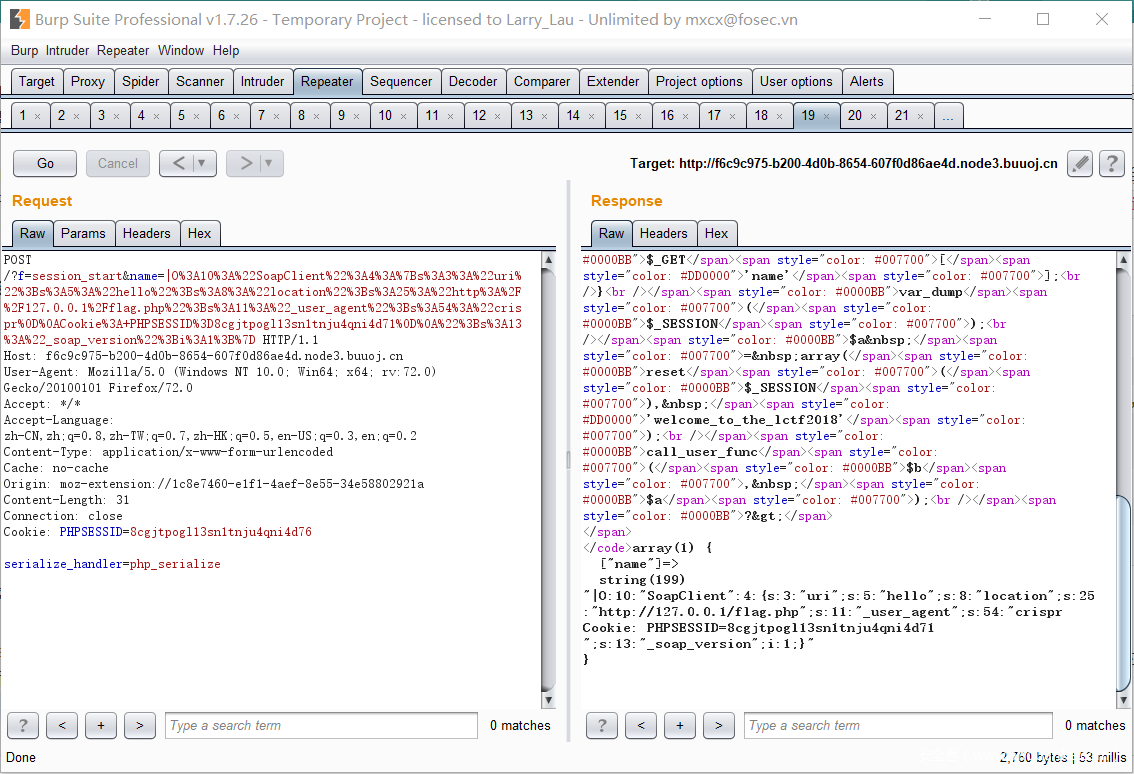Image resolution: width=1134 pixels, height=774 pixels.
Task: Go to previous match in request search
Action: pos(62,726)
